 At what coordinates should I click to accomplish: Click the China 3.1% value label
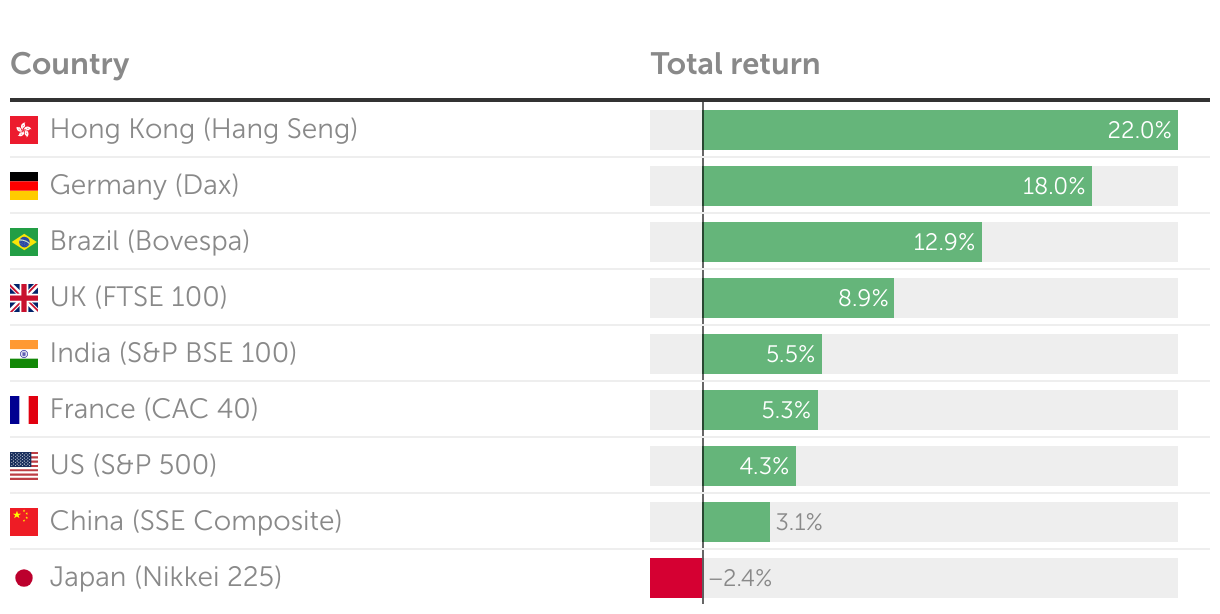point(799,522)
